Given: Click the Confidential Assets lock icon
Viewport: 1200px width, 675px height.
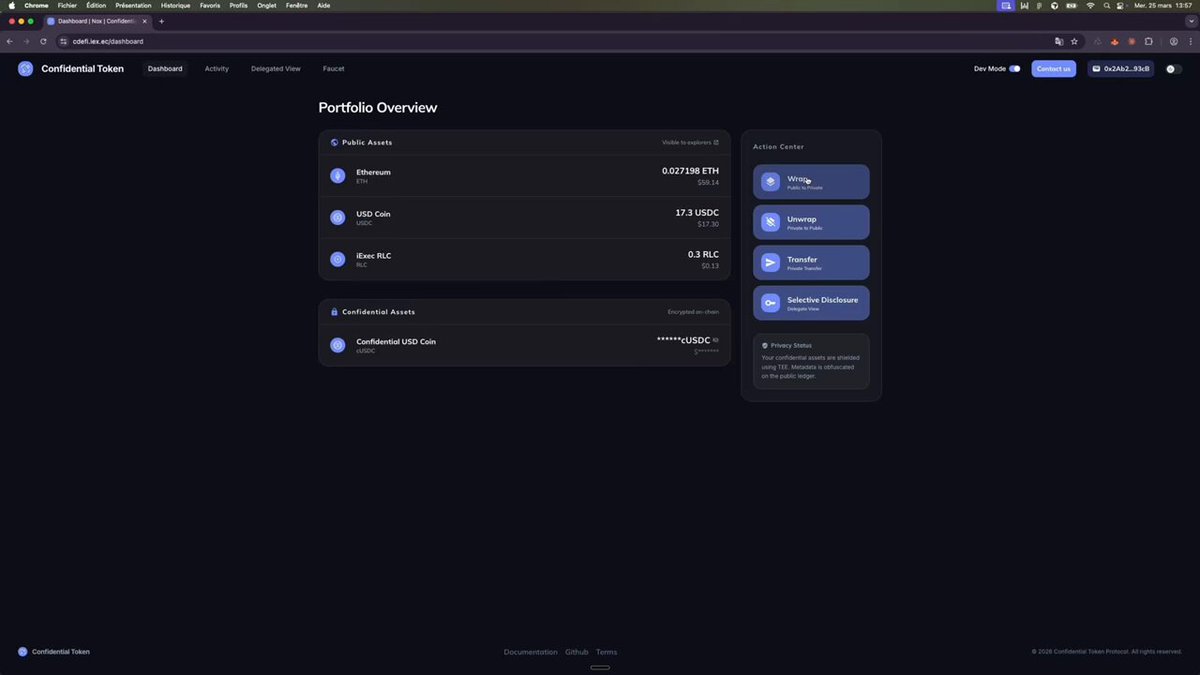Looking at the screenshot, I should (x=335, y=312).
